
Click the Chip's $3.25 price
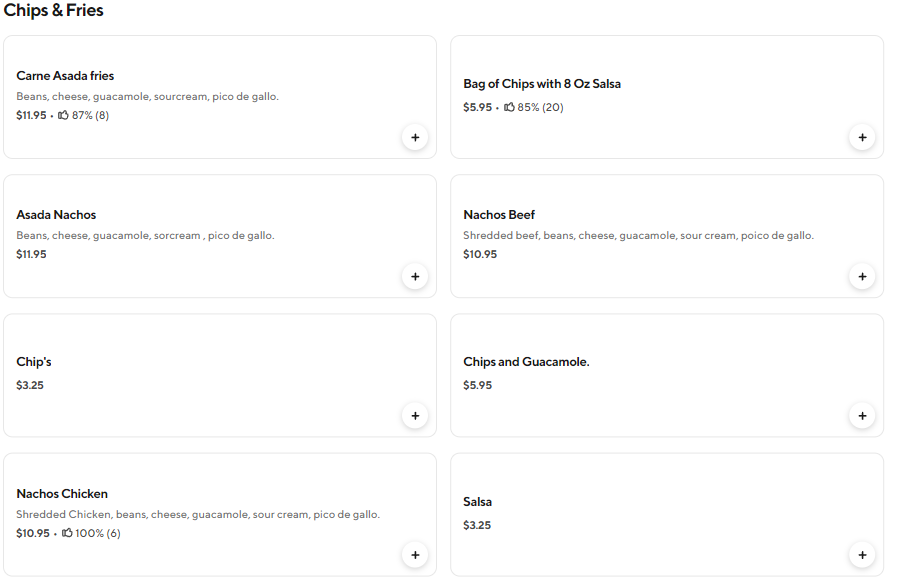(x=30, y=386)
